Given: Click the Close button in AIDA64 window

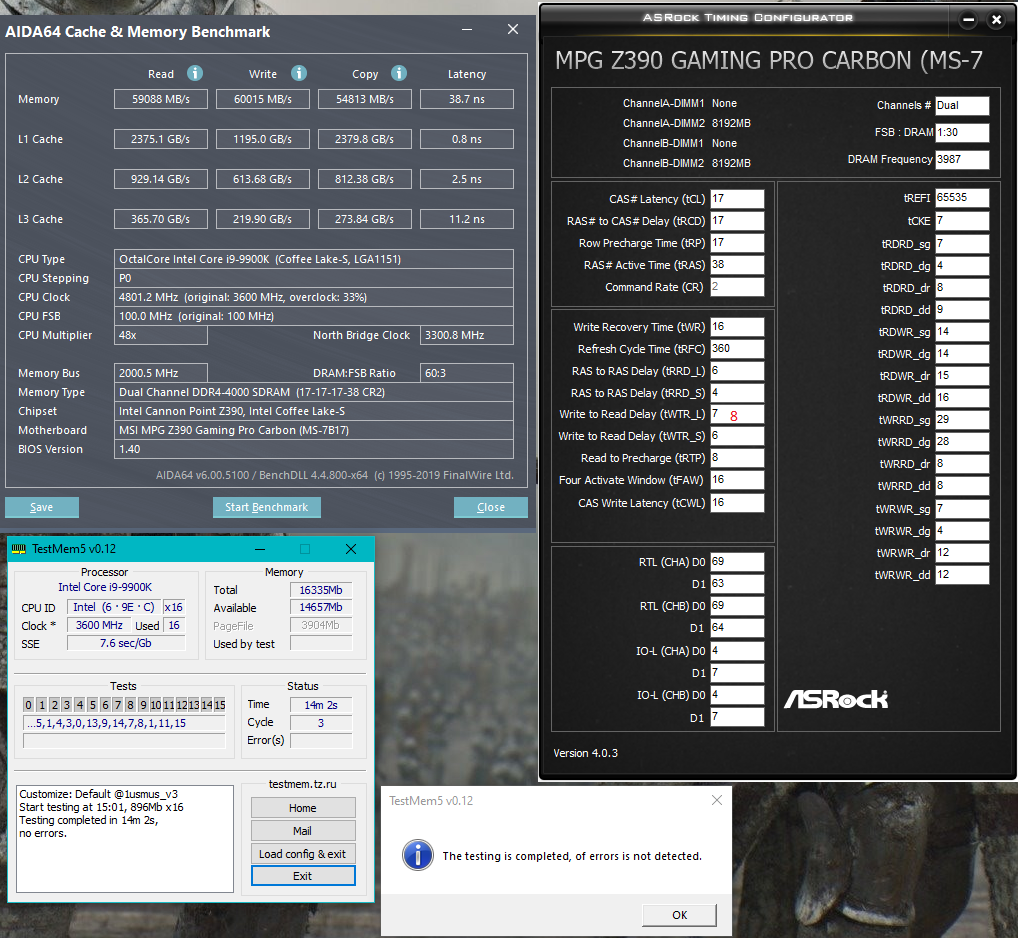Looking at the screenshot, I should pyautogui.click(x=491, y=507).
